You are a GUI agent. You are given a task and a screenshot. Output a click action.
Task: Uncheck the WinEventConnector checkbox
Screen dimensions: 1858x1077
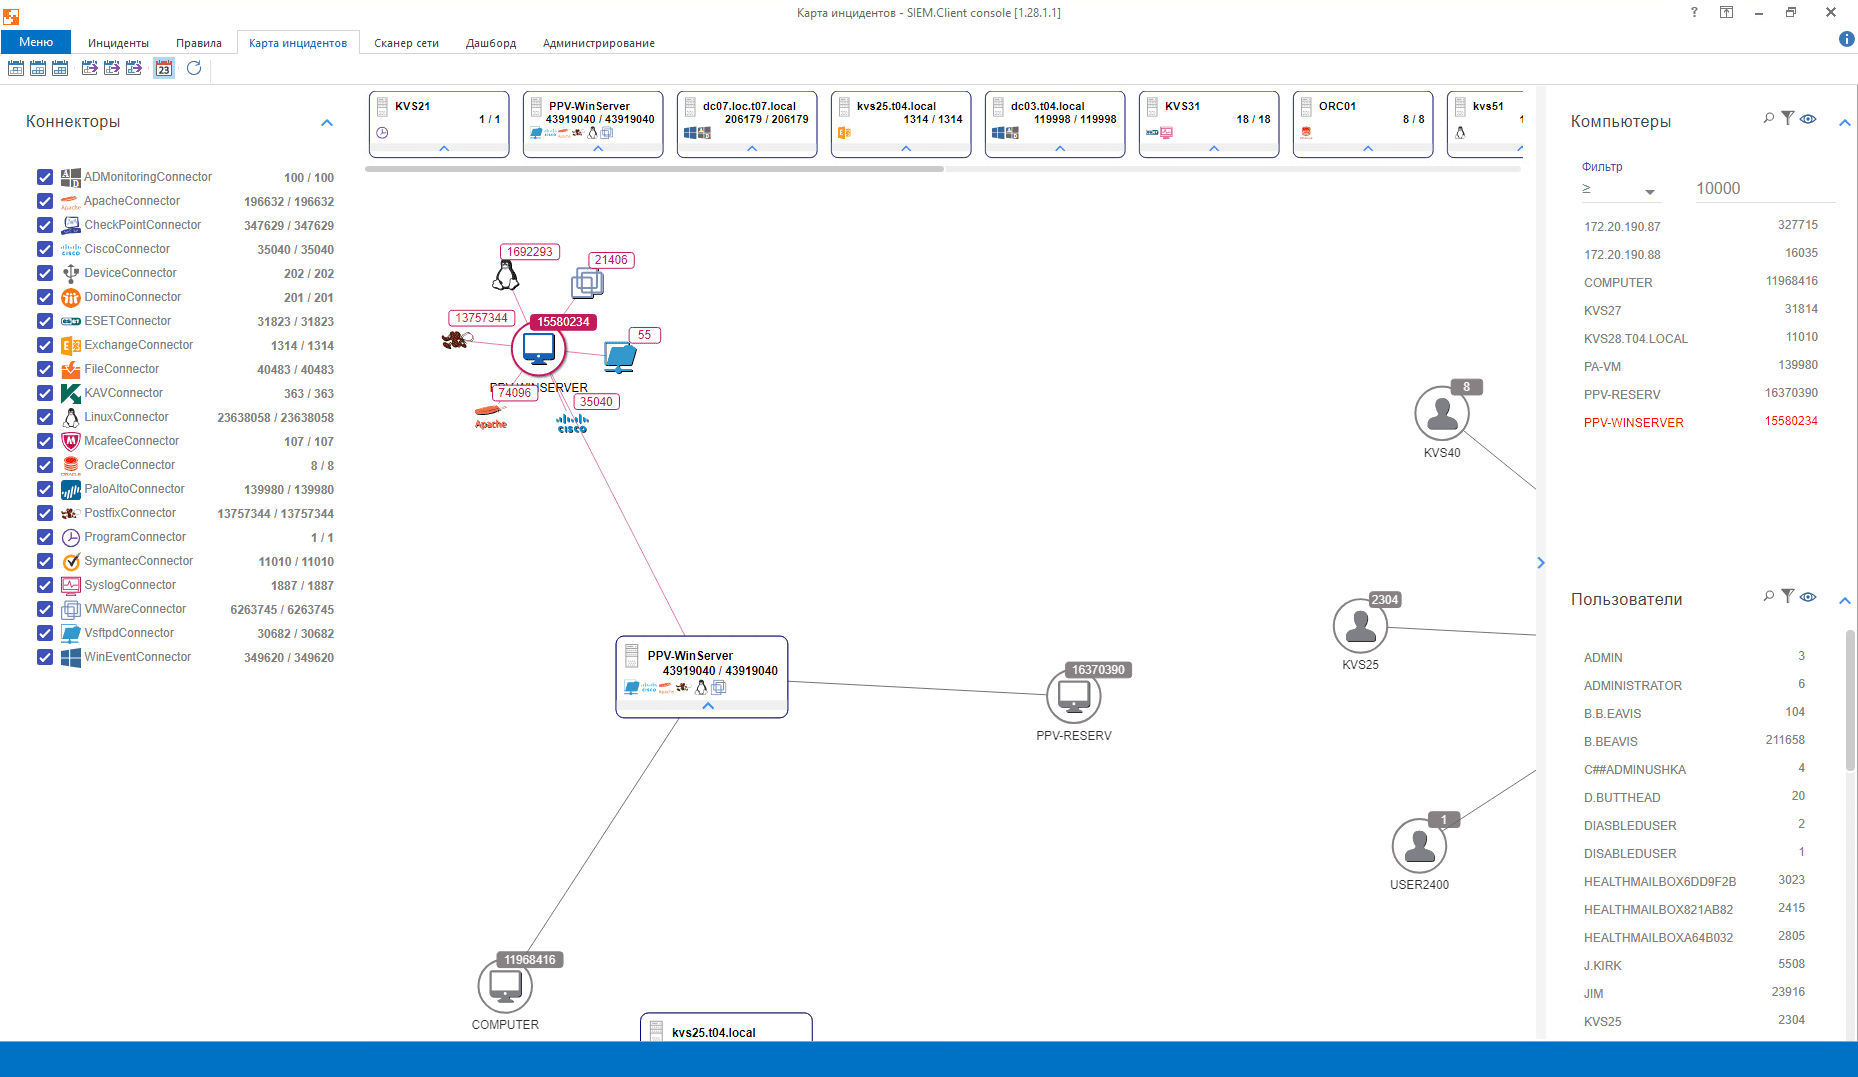(45, 657)
